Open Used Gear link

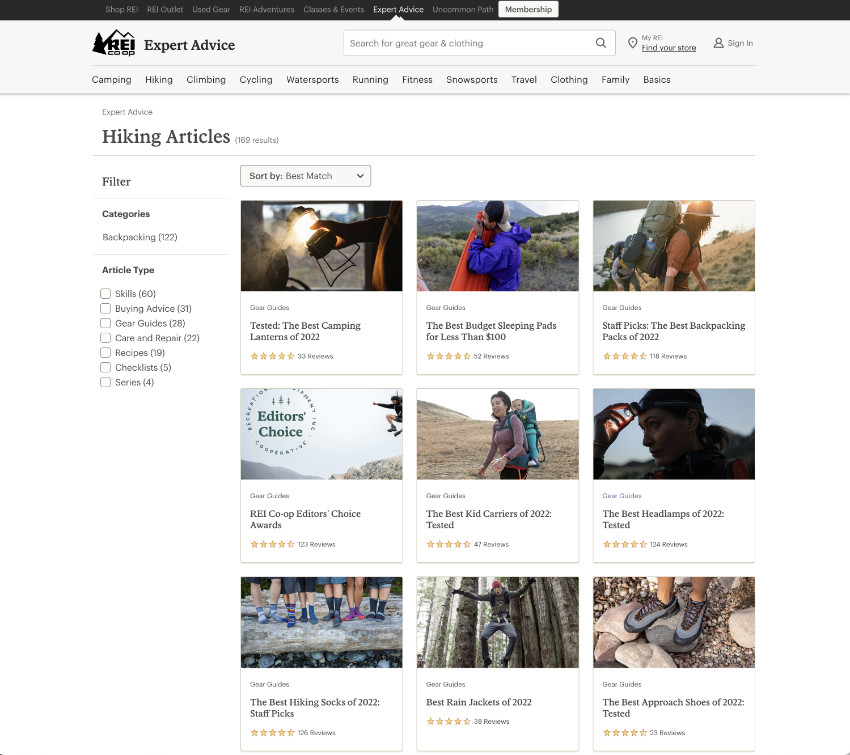pyautogui.click(x=211, y=9)
